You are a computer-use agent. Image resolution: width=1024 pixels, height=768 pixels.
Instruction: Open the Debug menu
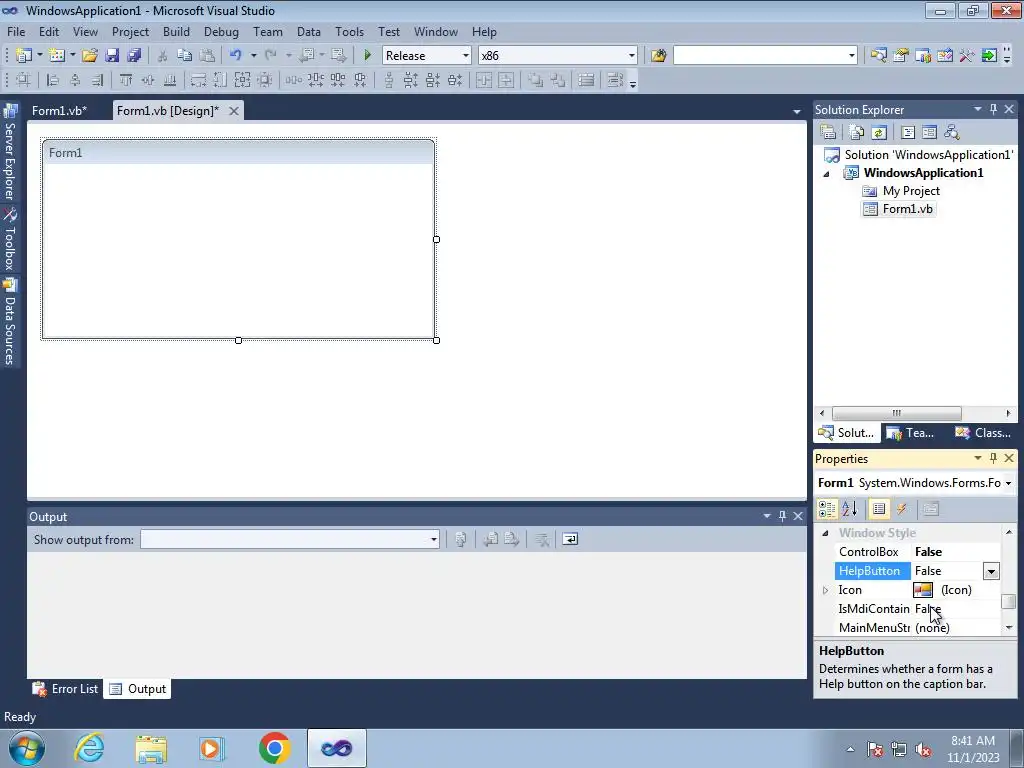click(221, 31)
